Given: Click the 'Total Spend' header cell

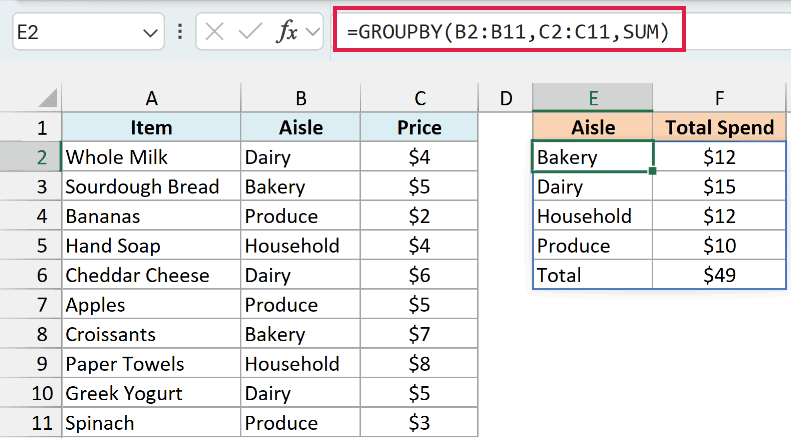Looking at the screenshot, I should (x=719, y=128).
